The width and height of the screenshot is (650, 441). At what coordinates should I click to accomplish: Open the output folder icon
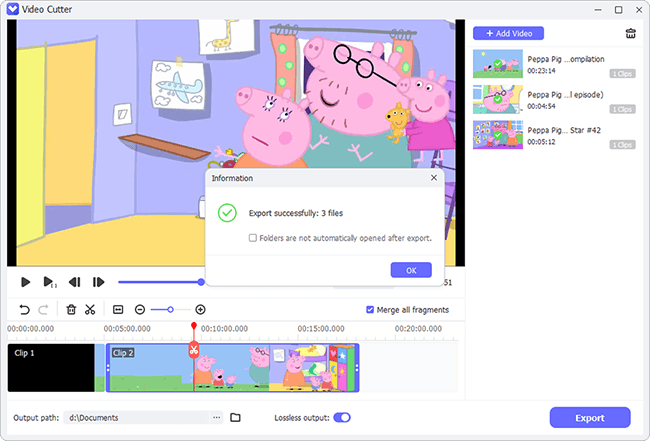235,417
